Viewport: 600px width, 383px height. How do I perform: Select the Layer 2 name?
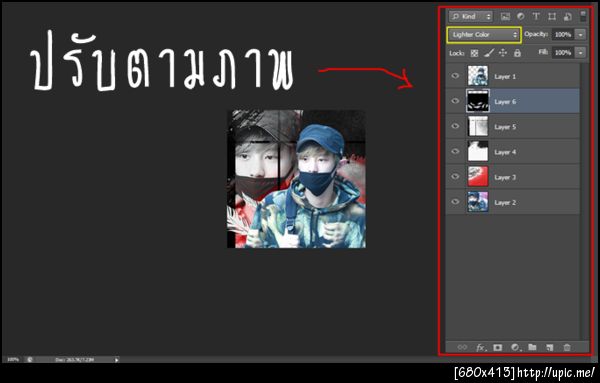[505, 202]
